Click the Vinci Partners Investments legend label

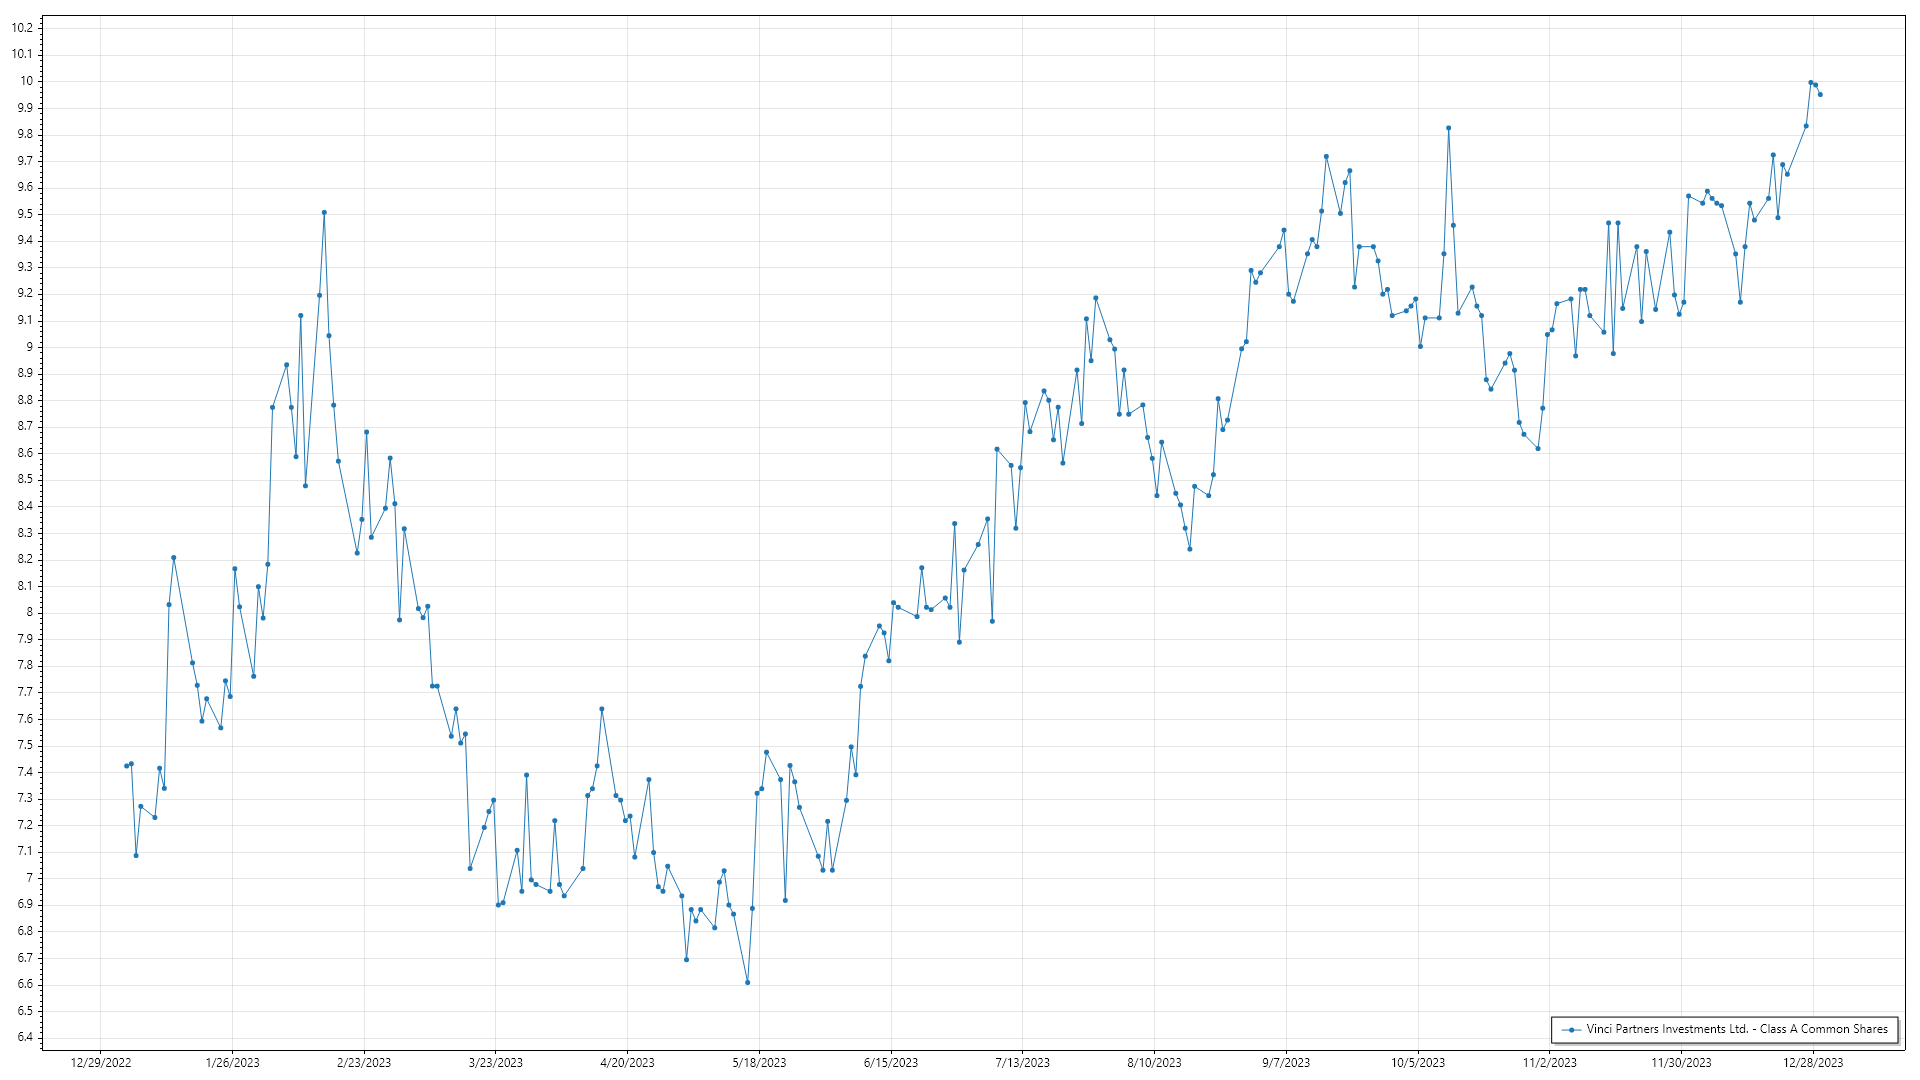pos(1737,1029)
